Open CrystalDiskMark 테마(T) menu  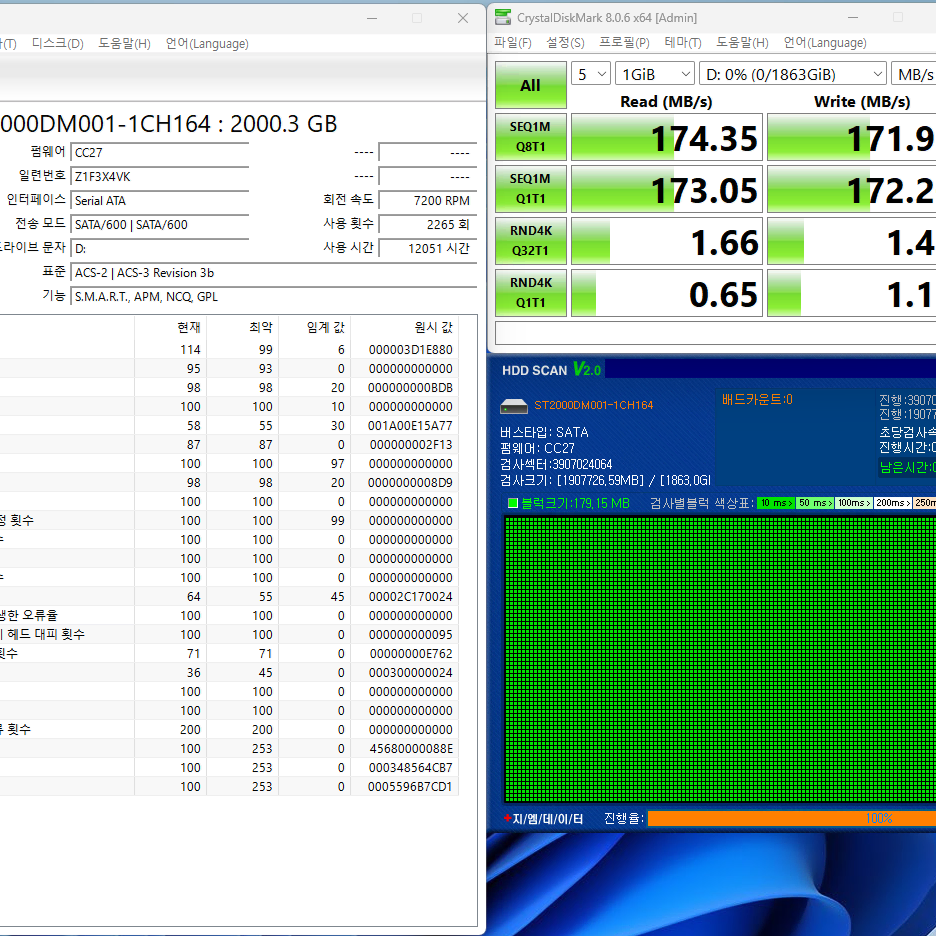click(682, 42)
